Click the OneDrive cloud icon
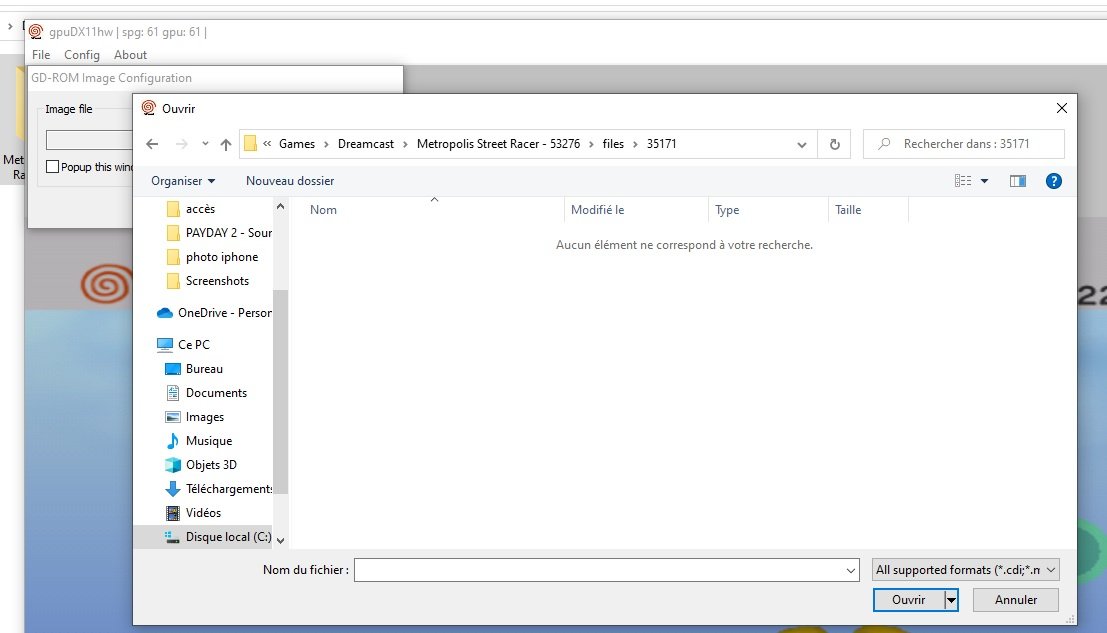The image size is (1107, 633). 164,313
